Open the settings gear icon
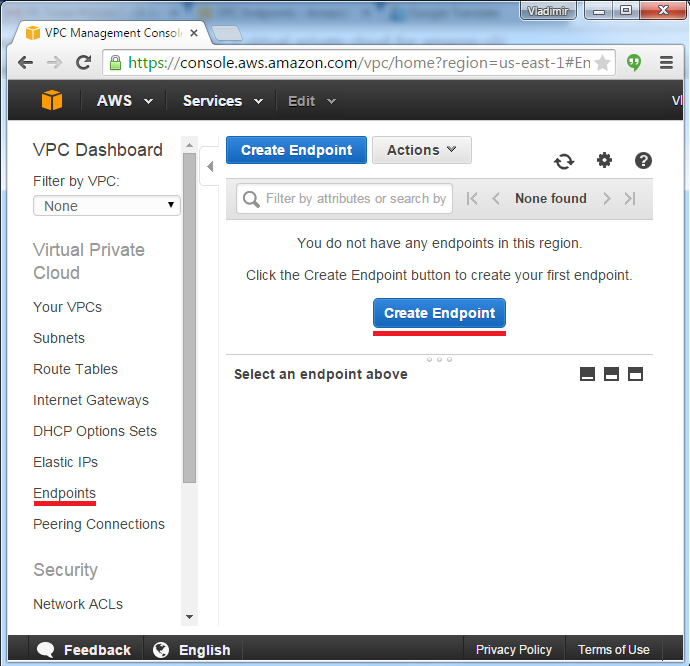Image resolution: width=690 pixels, height=666 pixels. (604, 160)
